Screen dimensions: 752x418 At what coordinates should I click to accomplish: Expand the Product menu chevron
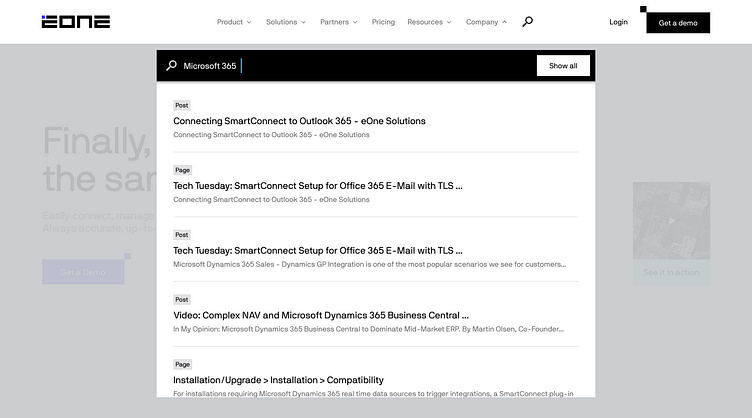click(249, 22)
